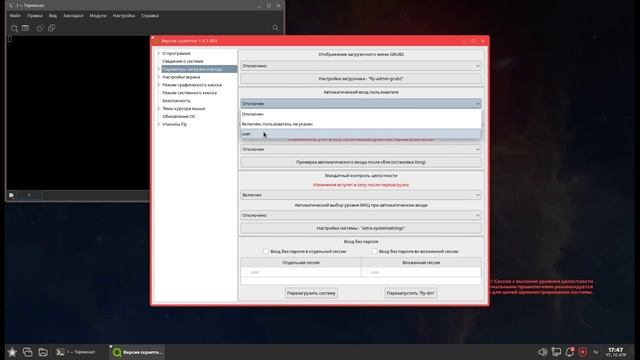Click the red square tray icon
Image resolution: width=640 pixels, height=360 pixels.
click(x=583, y=352)
